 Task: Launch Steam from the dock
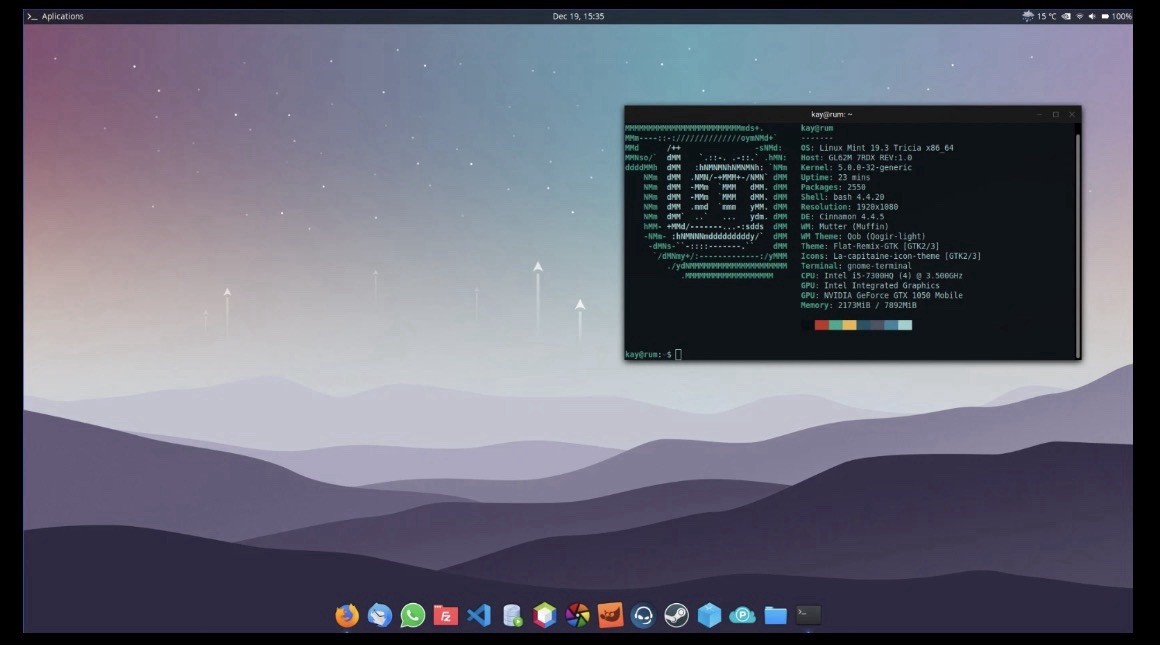(676, 615)
